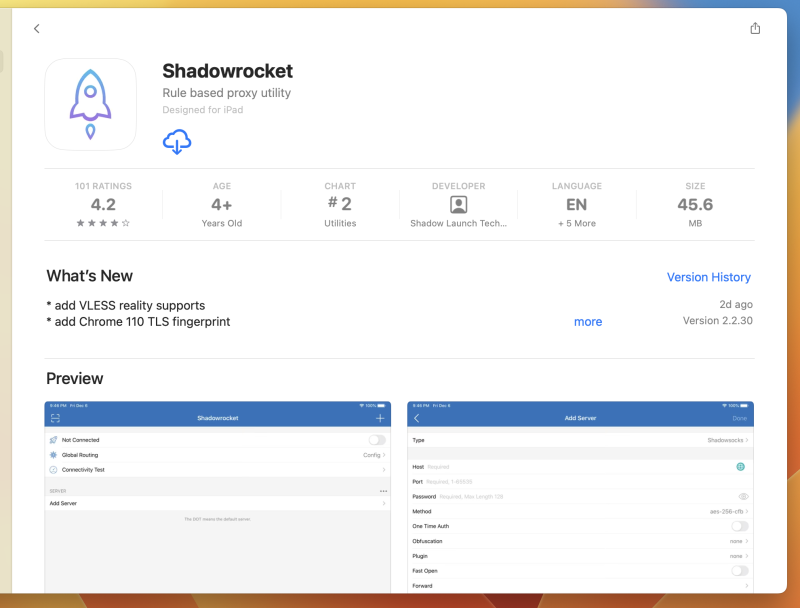Open the three dots next to SERVER

(383, 491)
